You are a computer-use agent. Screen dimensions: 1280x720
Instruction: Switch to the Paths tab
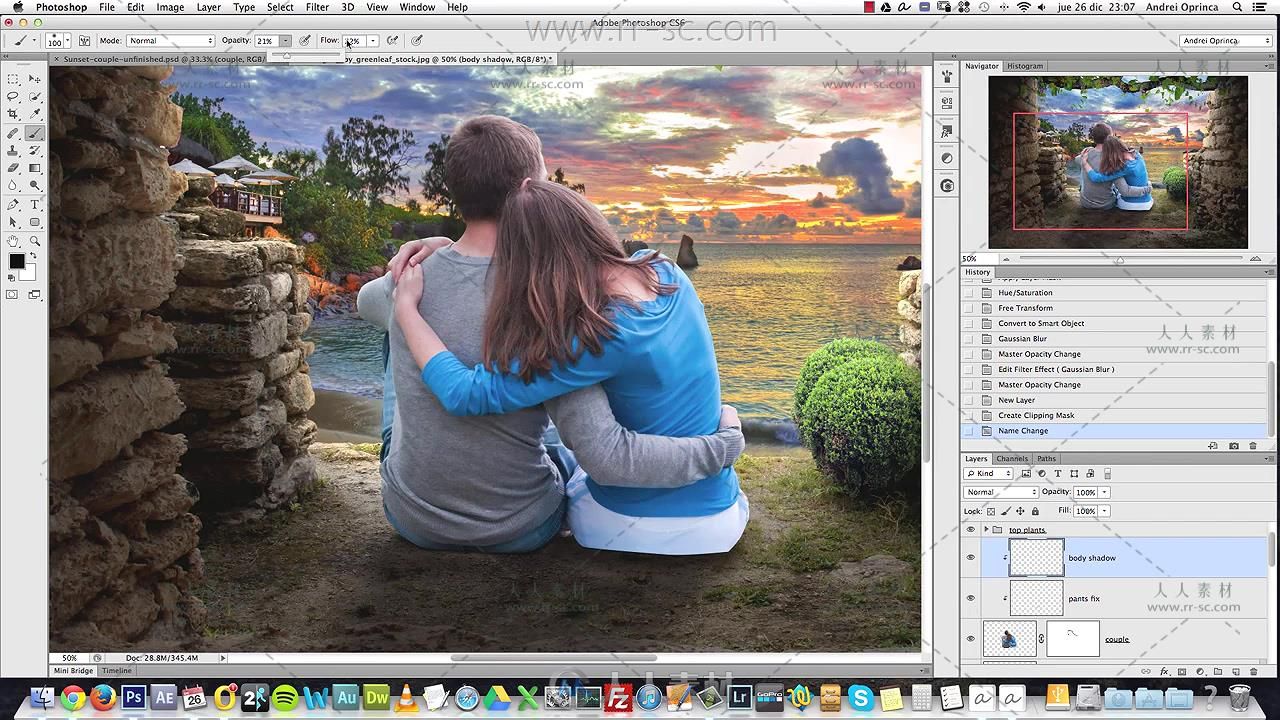pos(1046,459)
